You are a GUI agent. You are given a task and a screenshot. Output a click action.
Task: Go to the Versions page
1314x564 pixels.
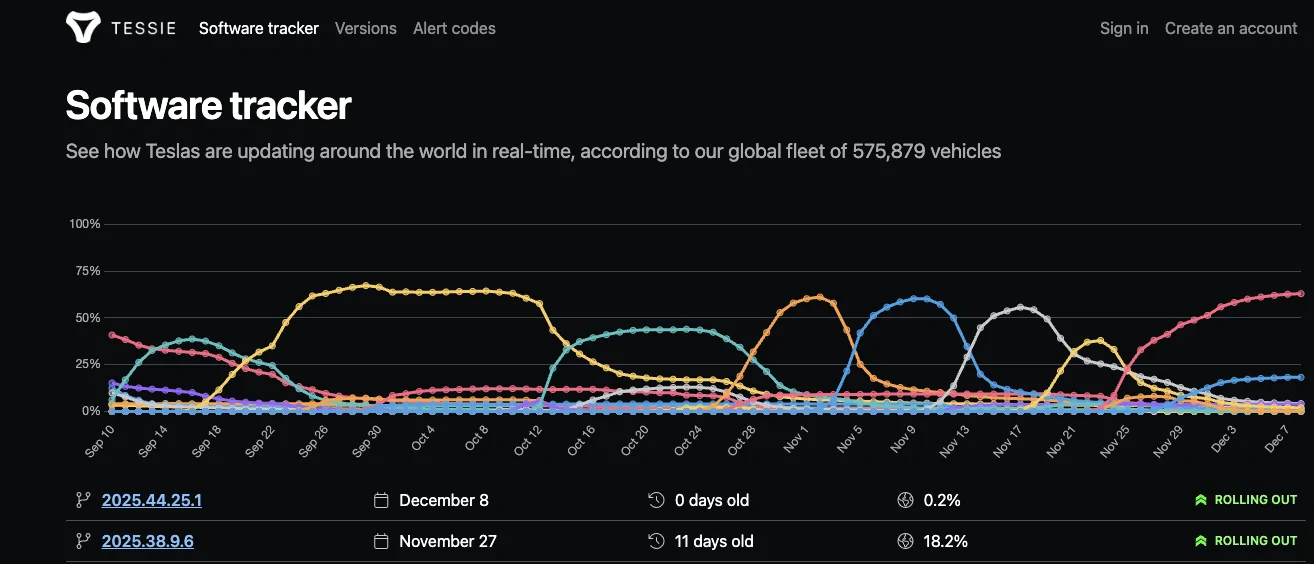(x=366, y=28)
